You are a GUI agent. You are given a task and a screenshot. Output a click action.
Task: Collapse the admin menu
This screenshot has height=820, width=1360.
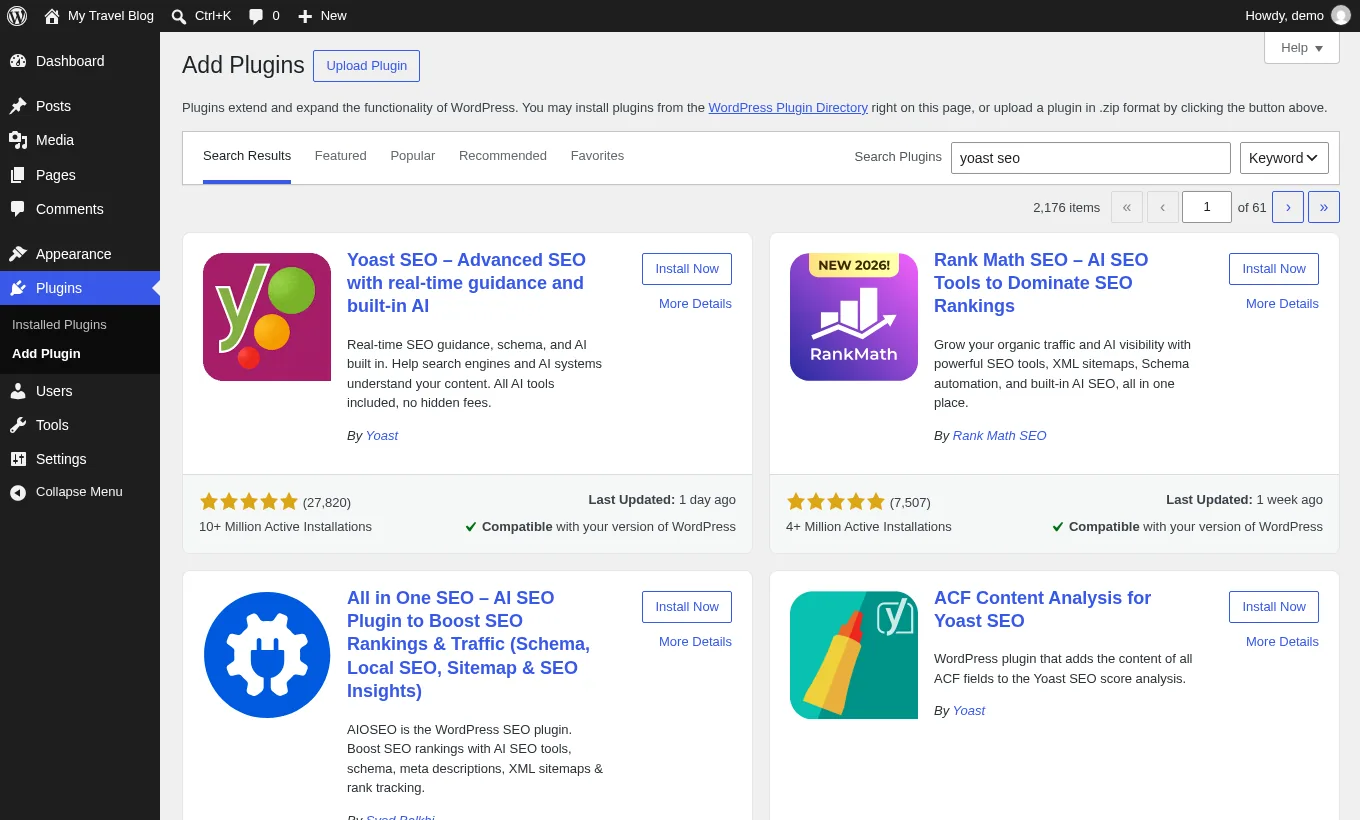(80, 492)
